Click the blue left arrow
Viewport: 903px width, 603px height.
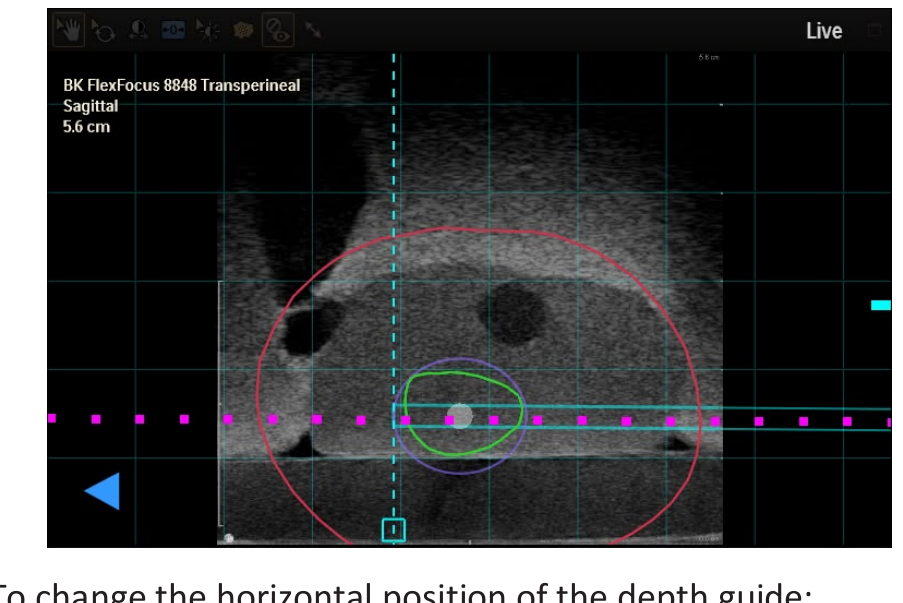pyautogui.click(x=103, y=491)
